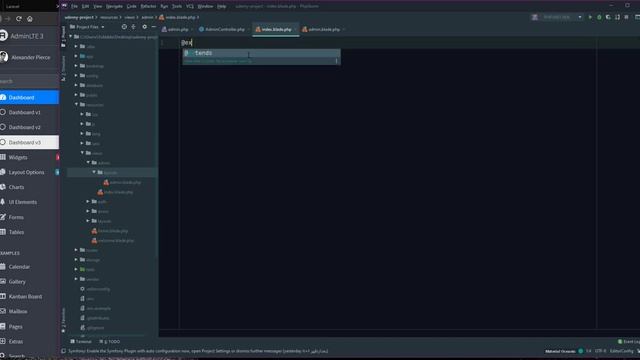
Task: Switch to AdminController.php editor tab
Action: [x=224, y=29]
